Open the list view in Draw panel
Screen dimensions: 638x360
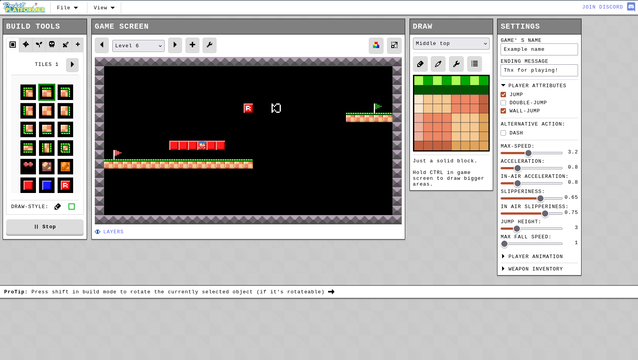[474, 64]
